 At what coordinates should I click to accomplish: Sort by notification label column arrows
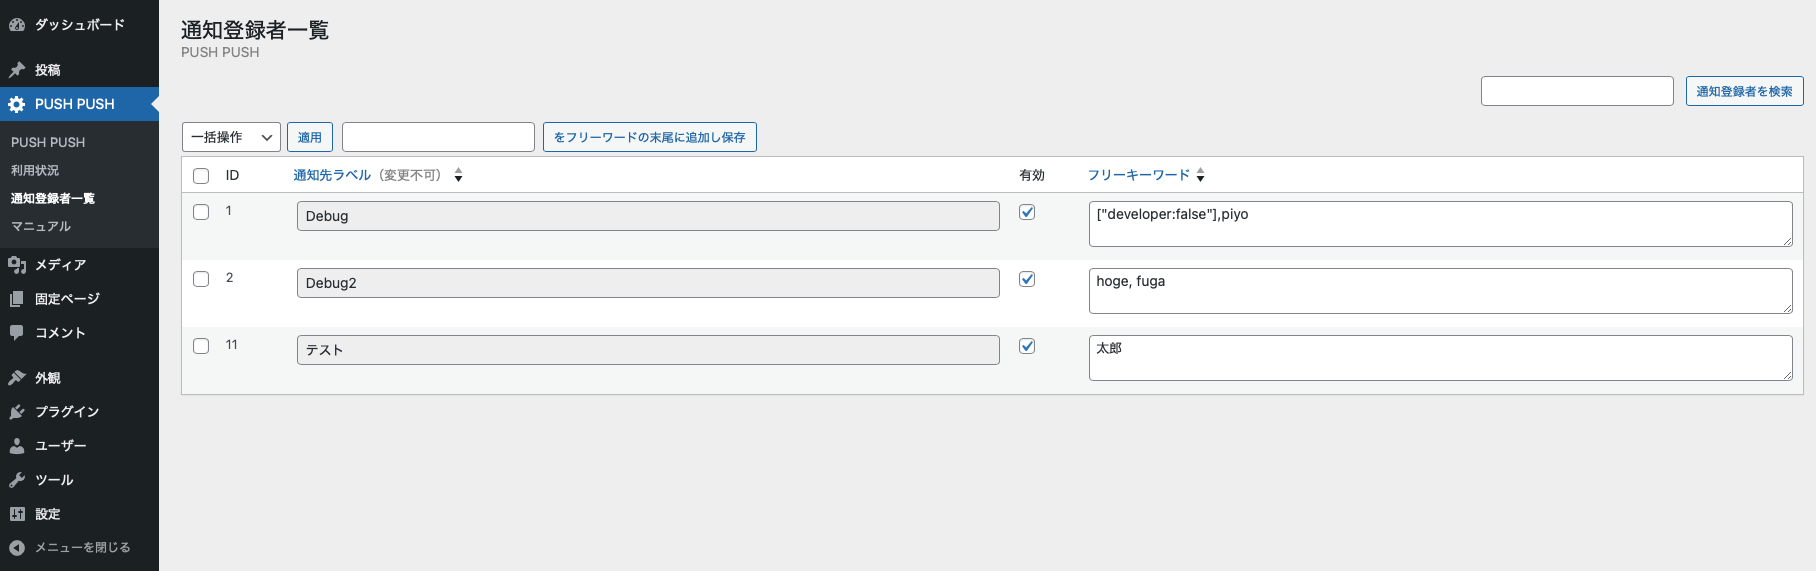[x=458, y=175]
